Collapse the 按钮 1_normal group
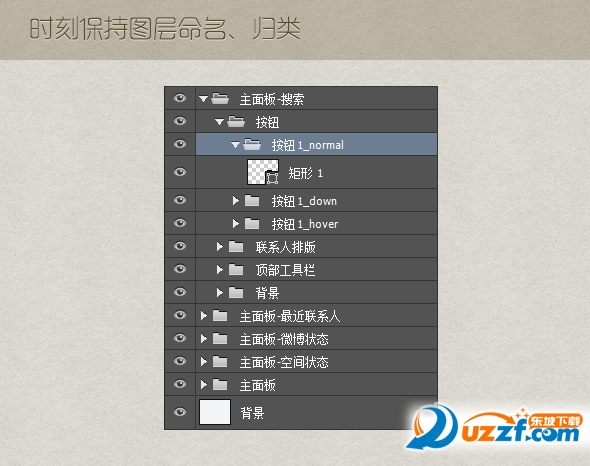The height and width of the screenshot is (466, 590). [235, 145]
